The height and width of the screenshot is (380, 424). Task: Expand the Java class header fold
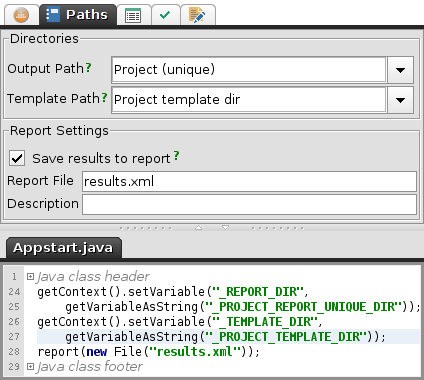[x=30, y=276]
